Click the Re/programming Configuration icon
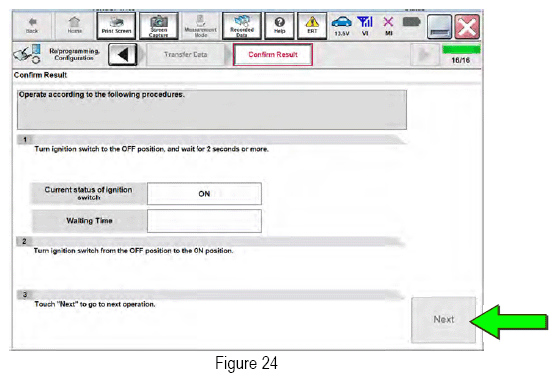 click(27, 54)
